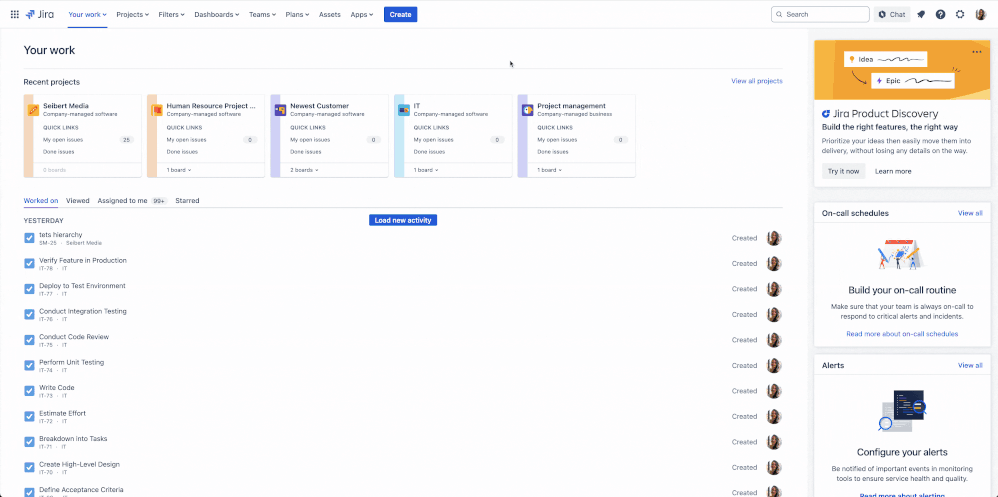Open Done issues on the IT card
Image resolution: width=998 pixels, height=497 pixels.
click(428, 152)
